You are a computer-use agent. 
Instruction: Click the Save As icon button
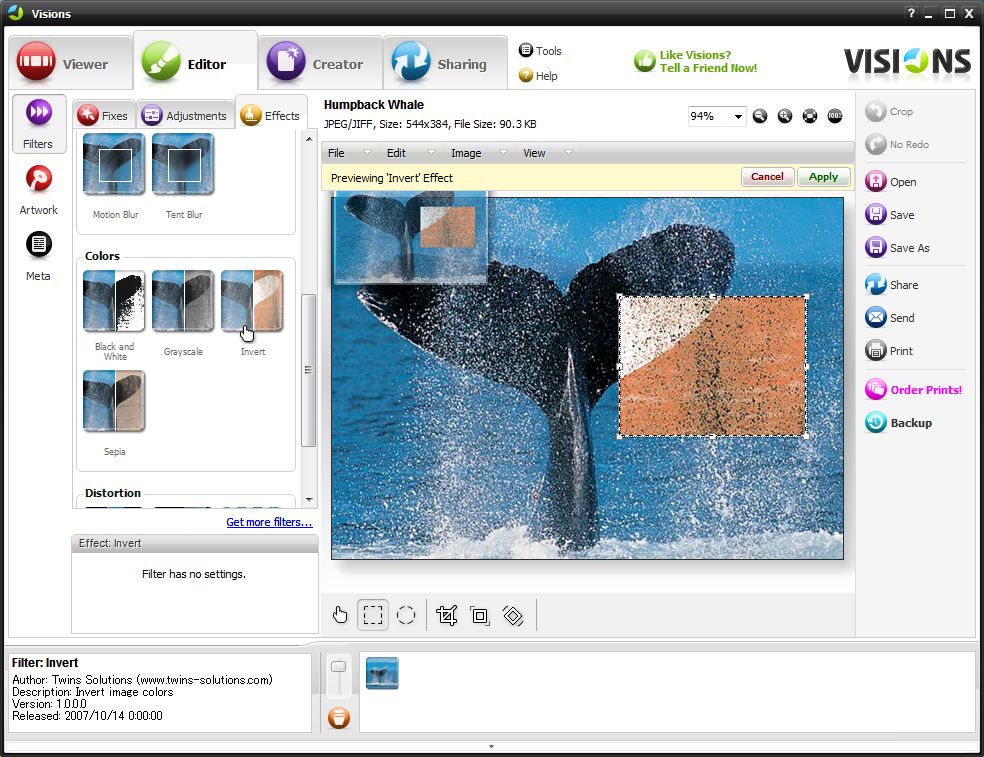(x=897, y=248)
